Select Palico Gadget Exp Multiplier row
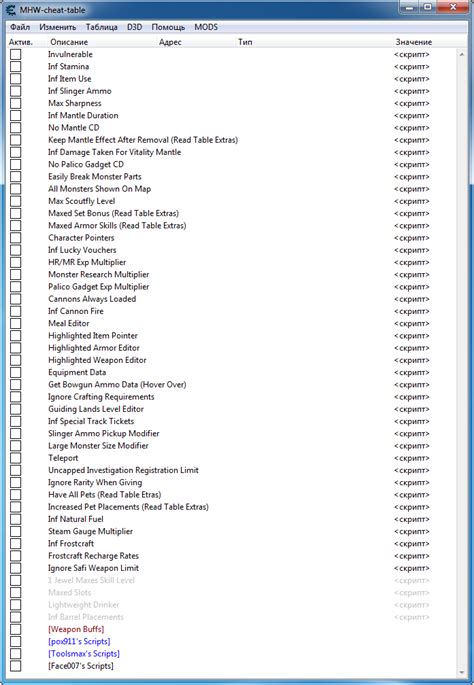This screenshot has height=685, width=474. tap(98, 287)
